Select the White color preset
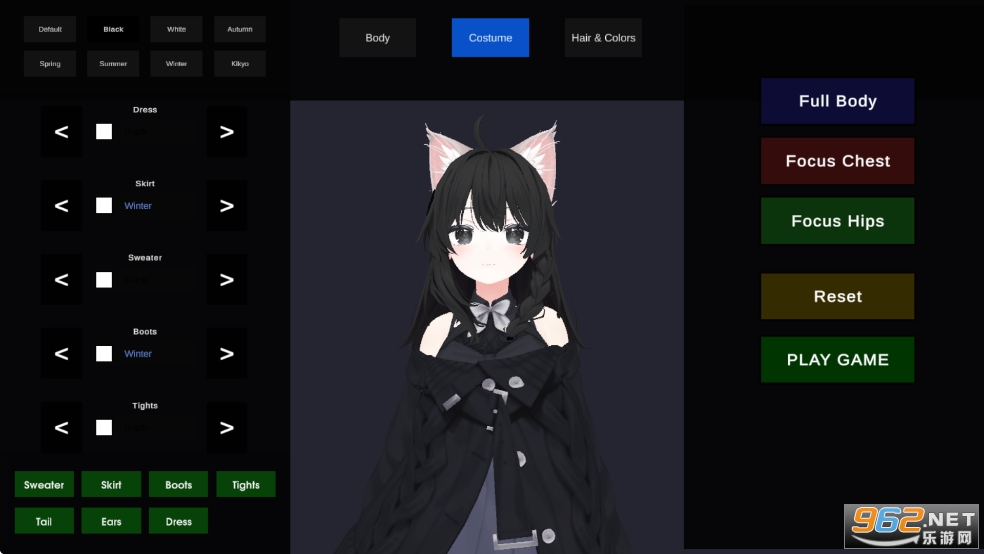The height and width of the screenshot is (554, 984). pyautogui.click(x=176, y=29)
